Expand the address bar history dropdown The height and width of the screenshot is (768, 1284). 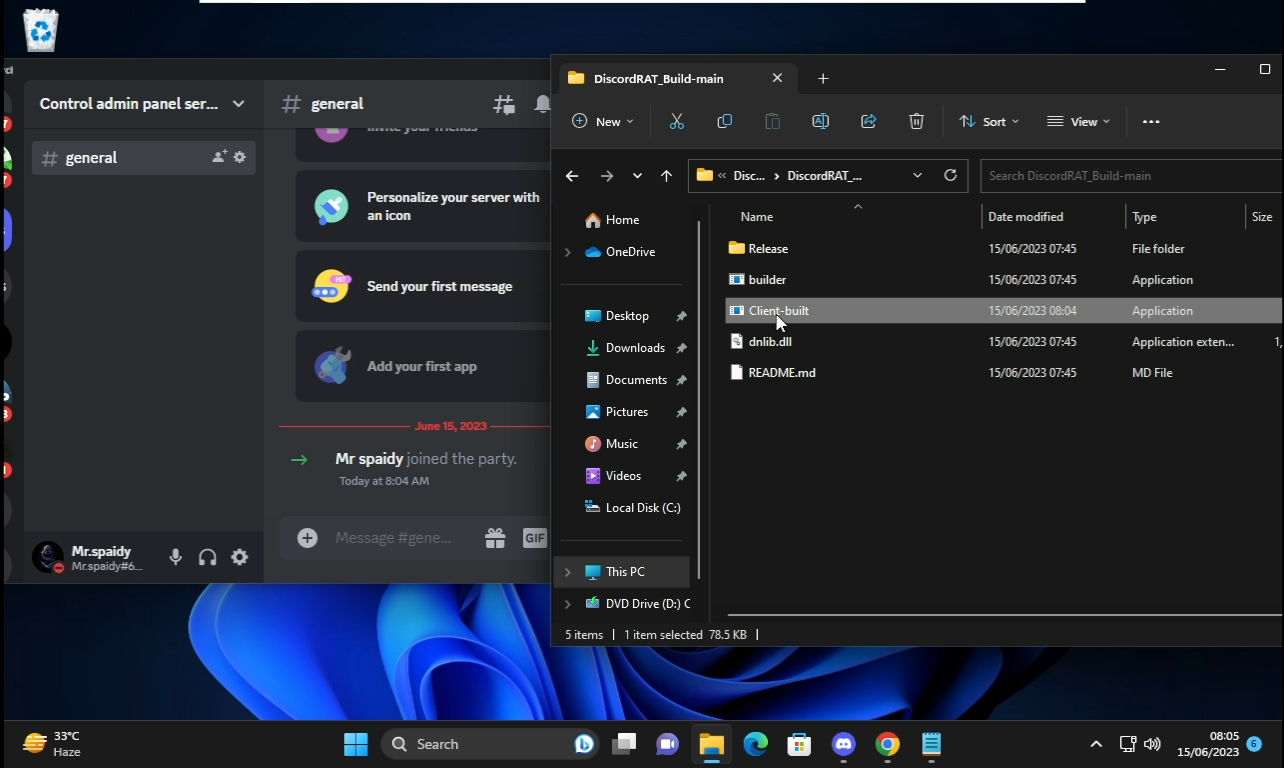[917, 175]
